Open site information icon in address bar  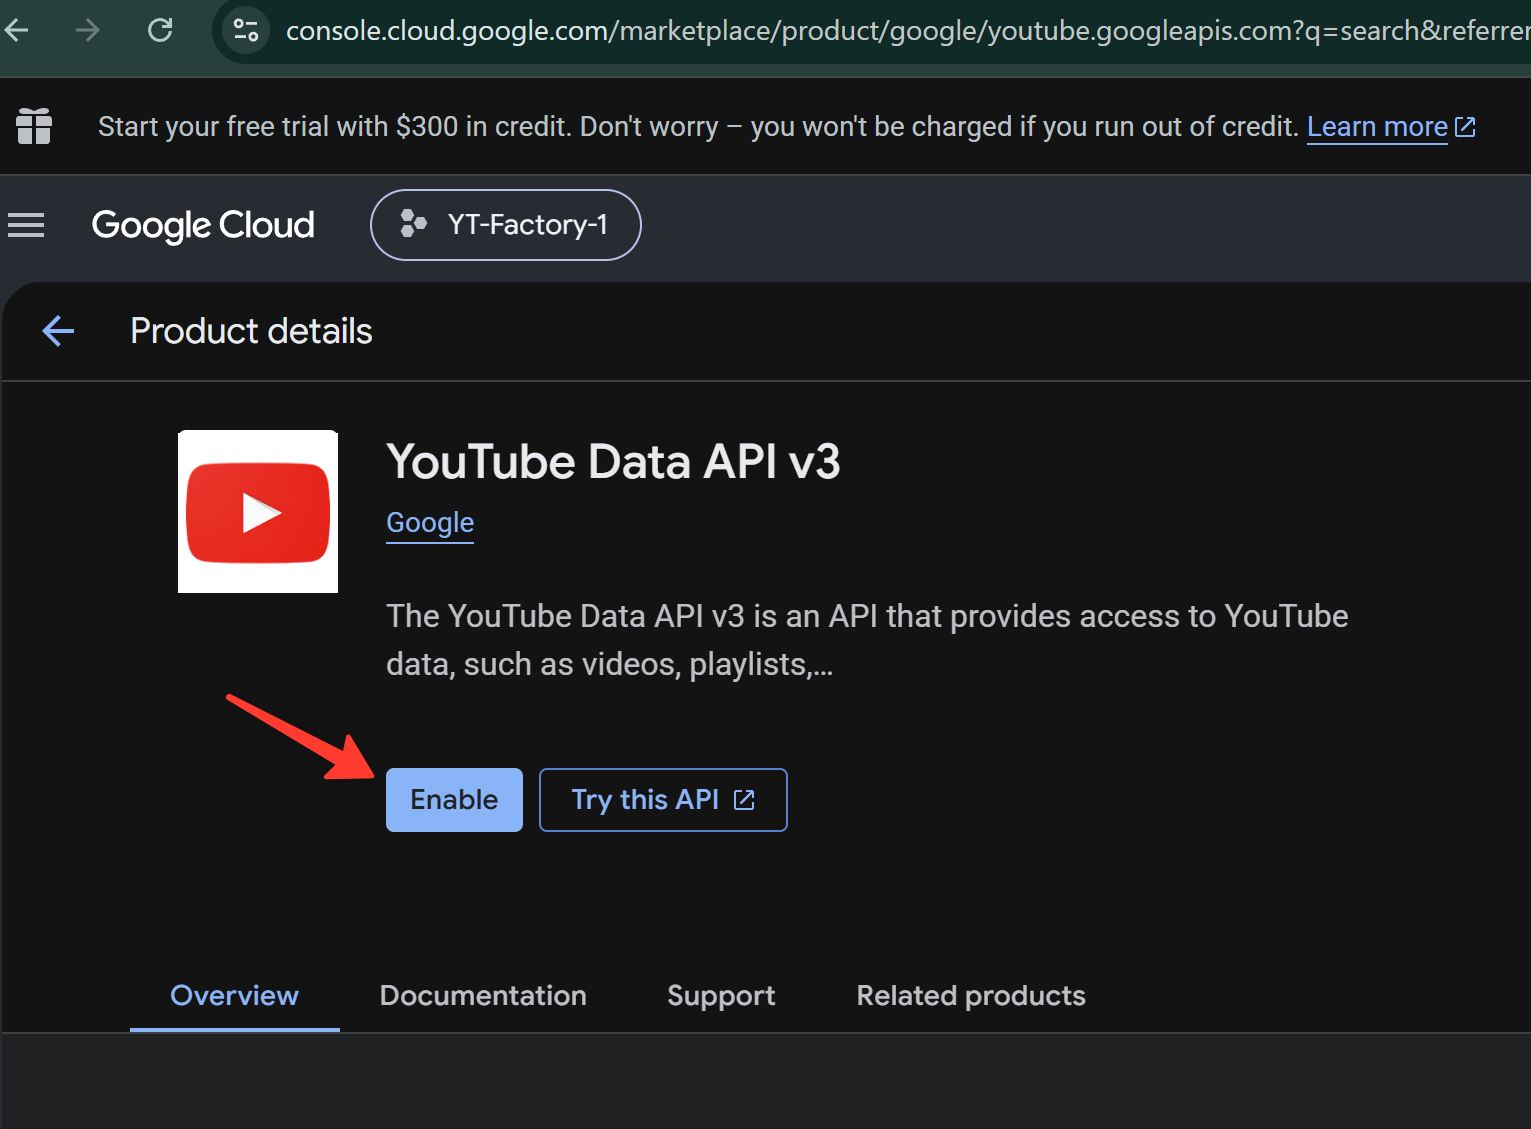(246, 30)
